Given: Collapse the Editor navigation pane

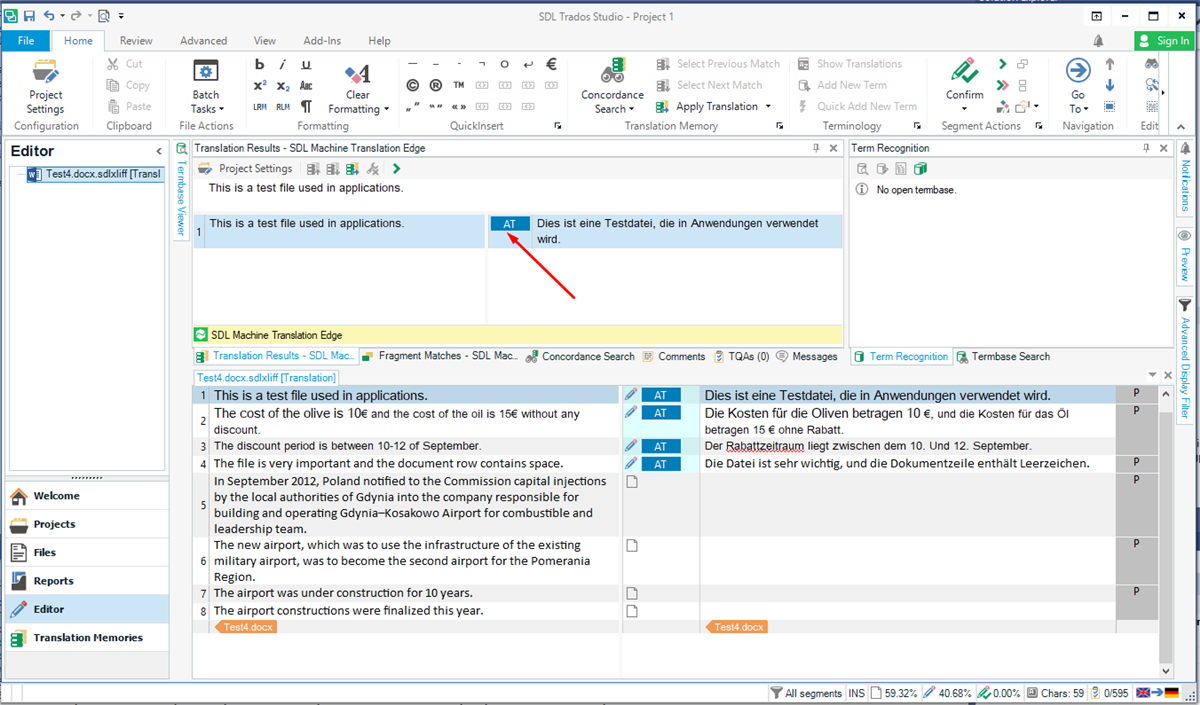Looking at the screenshot, I should pos(159,151).
